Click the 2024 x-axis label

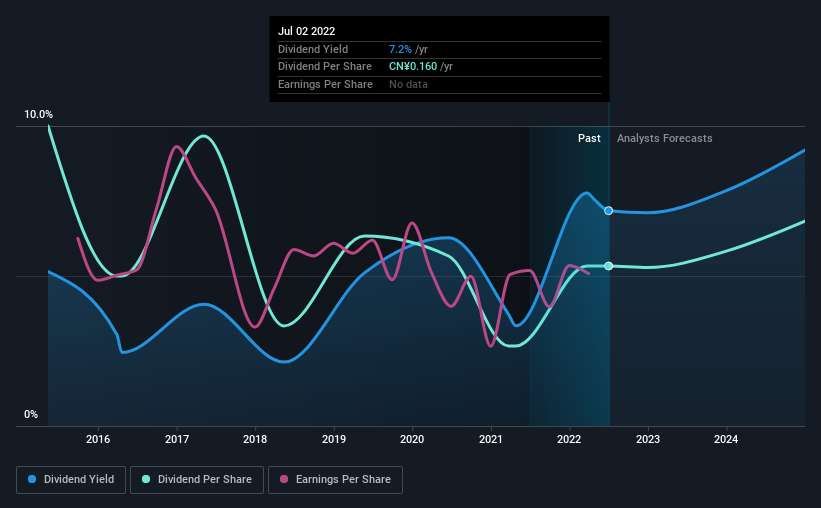pos(726,439)
